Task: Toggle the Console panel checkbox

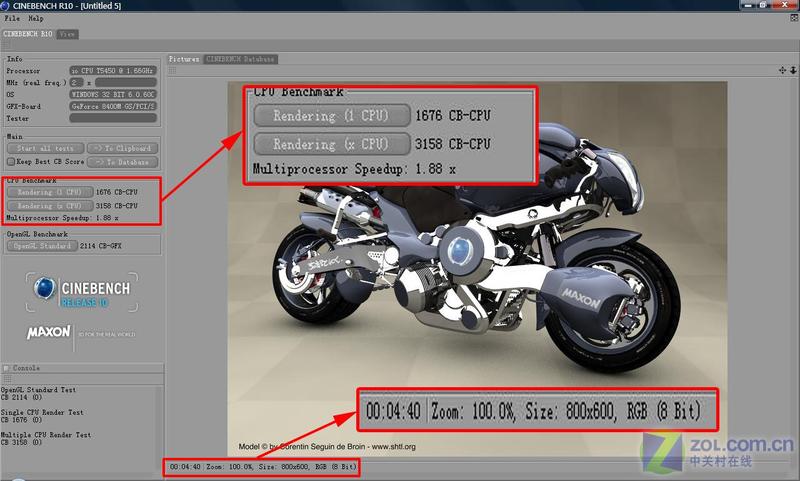Action: click(x=6, y=368)
